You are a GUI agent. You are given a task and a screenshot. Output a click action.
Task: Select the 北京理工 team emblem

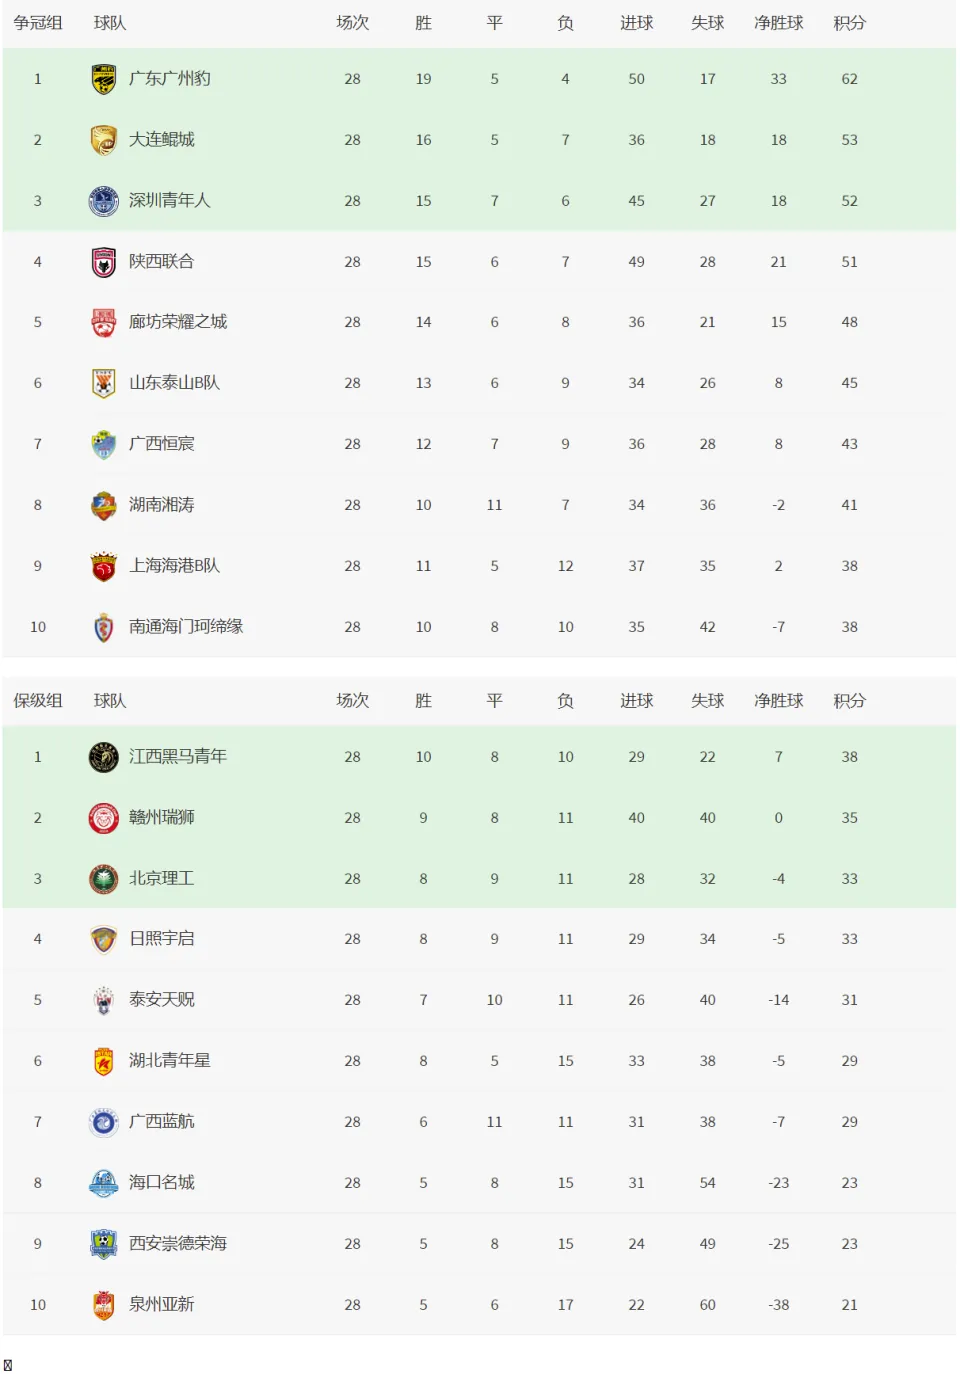pos(103,879)
